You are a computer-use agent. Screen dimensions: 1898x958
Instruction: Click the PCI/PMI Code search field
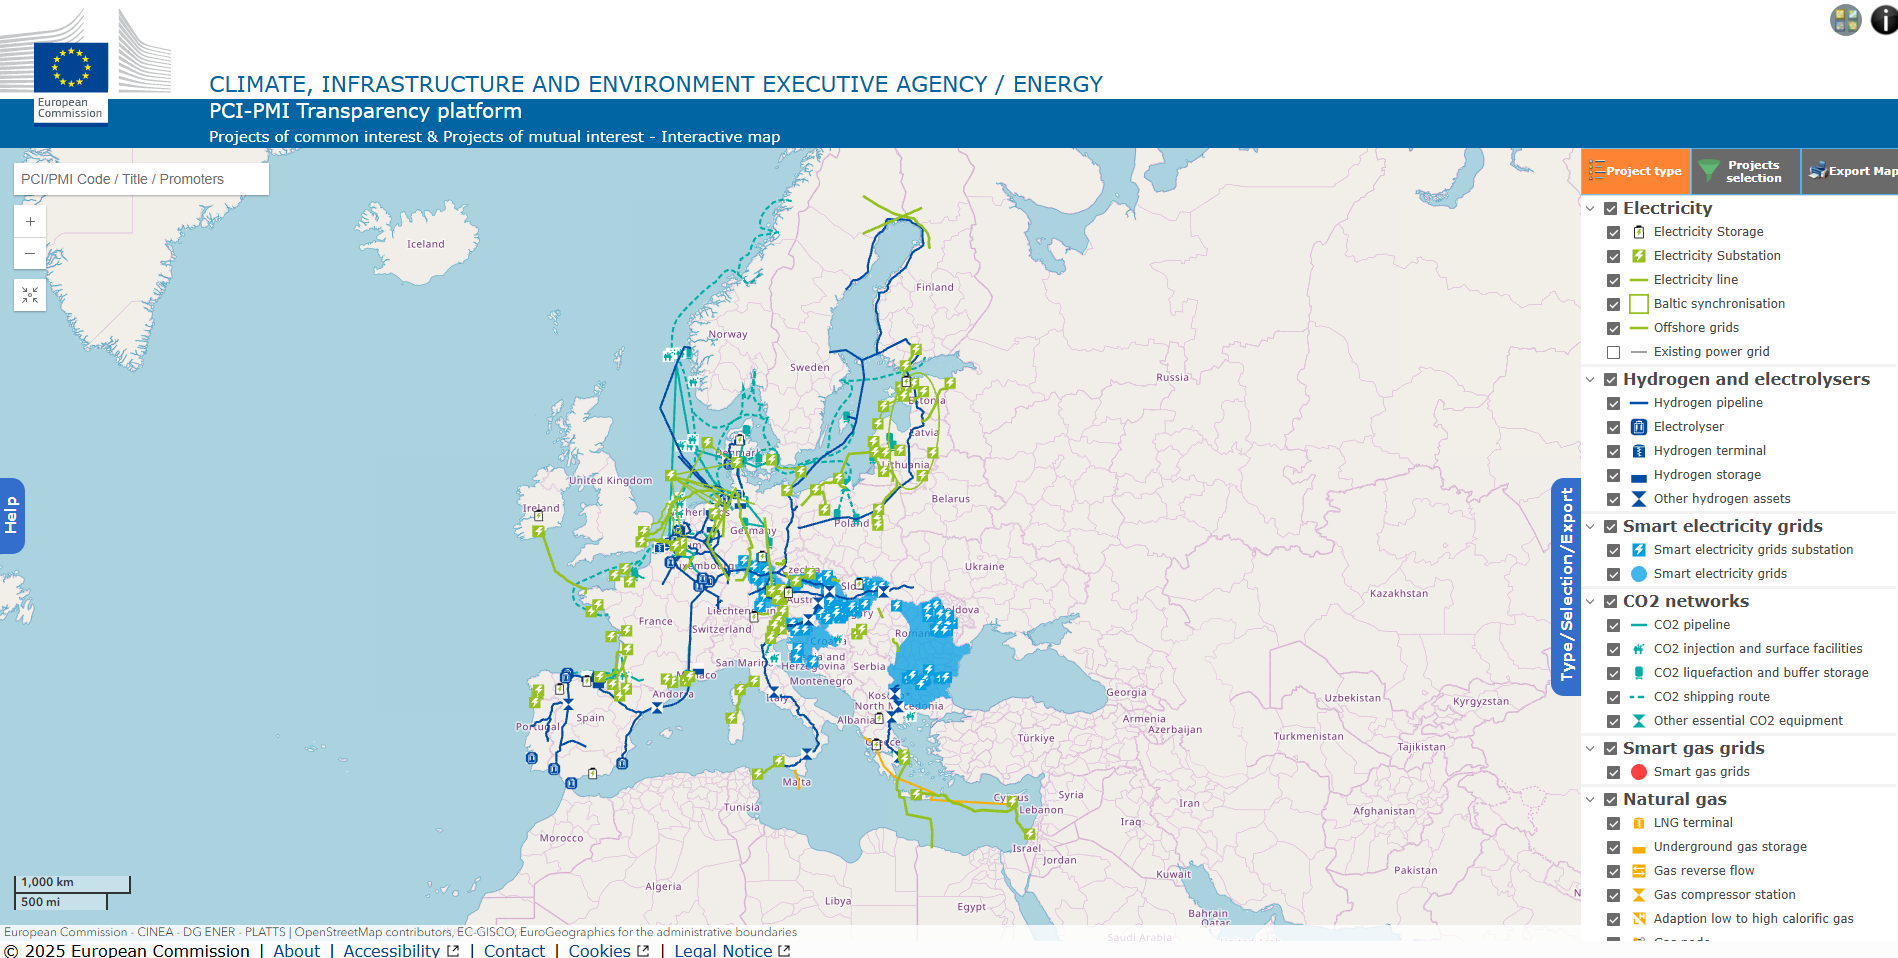point(141,179)
